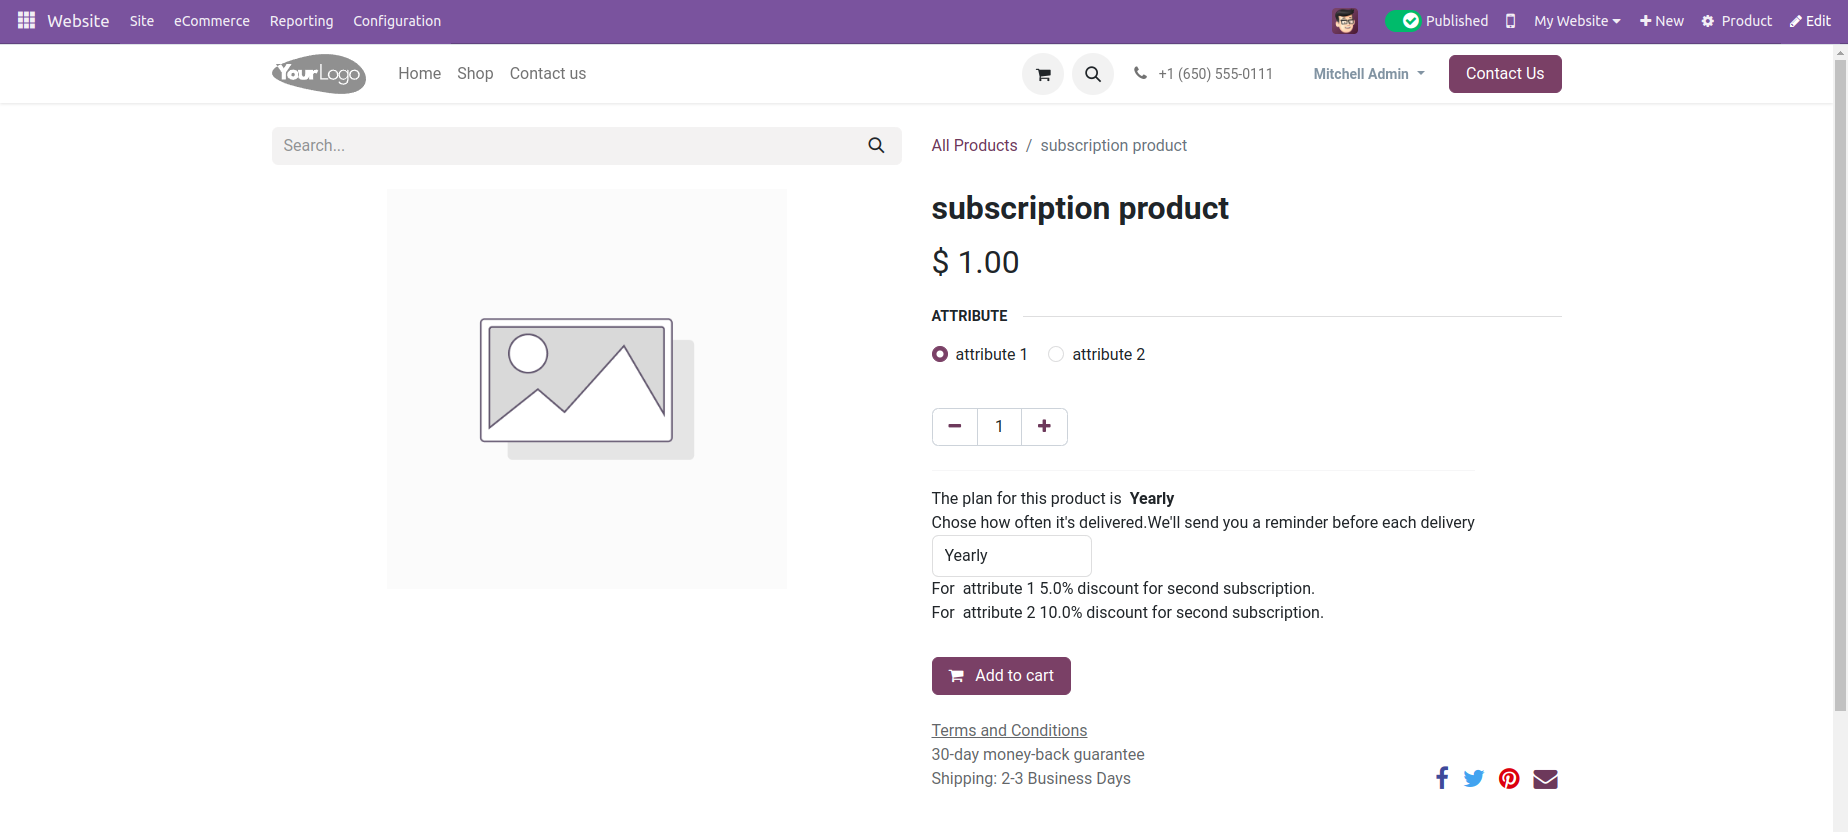Open the shopping cart icon in header
This screenshot has height=832, width=1848.
click(1043, 74)
